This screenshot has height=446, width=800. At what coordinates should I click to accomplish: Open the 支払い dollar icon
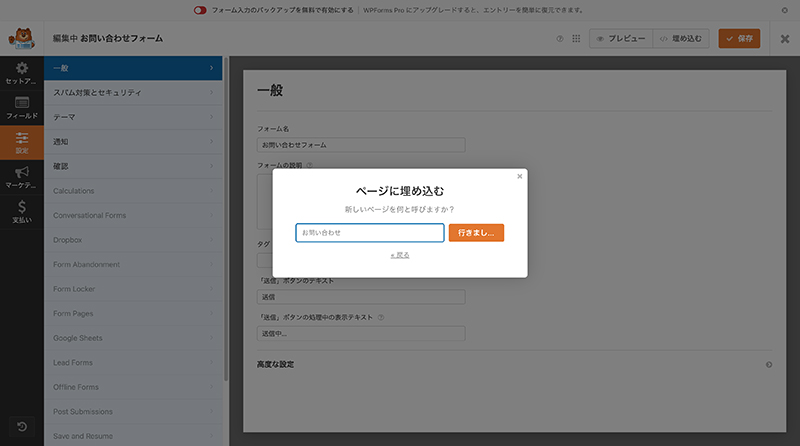coord(21,211)
